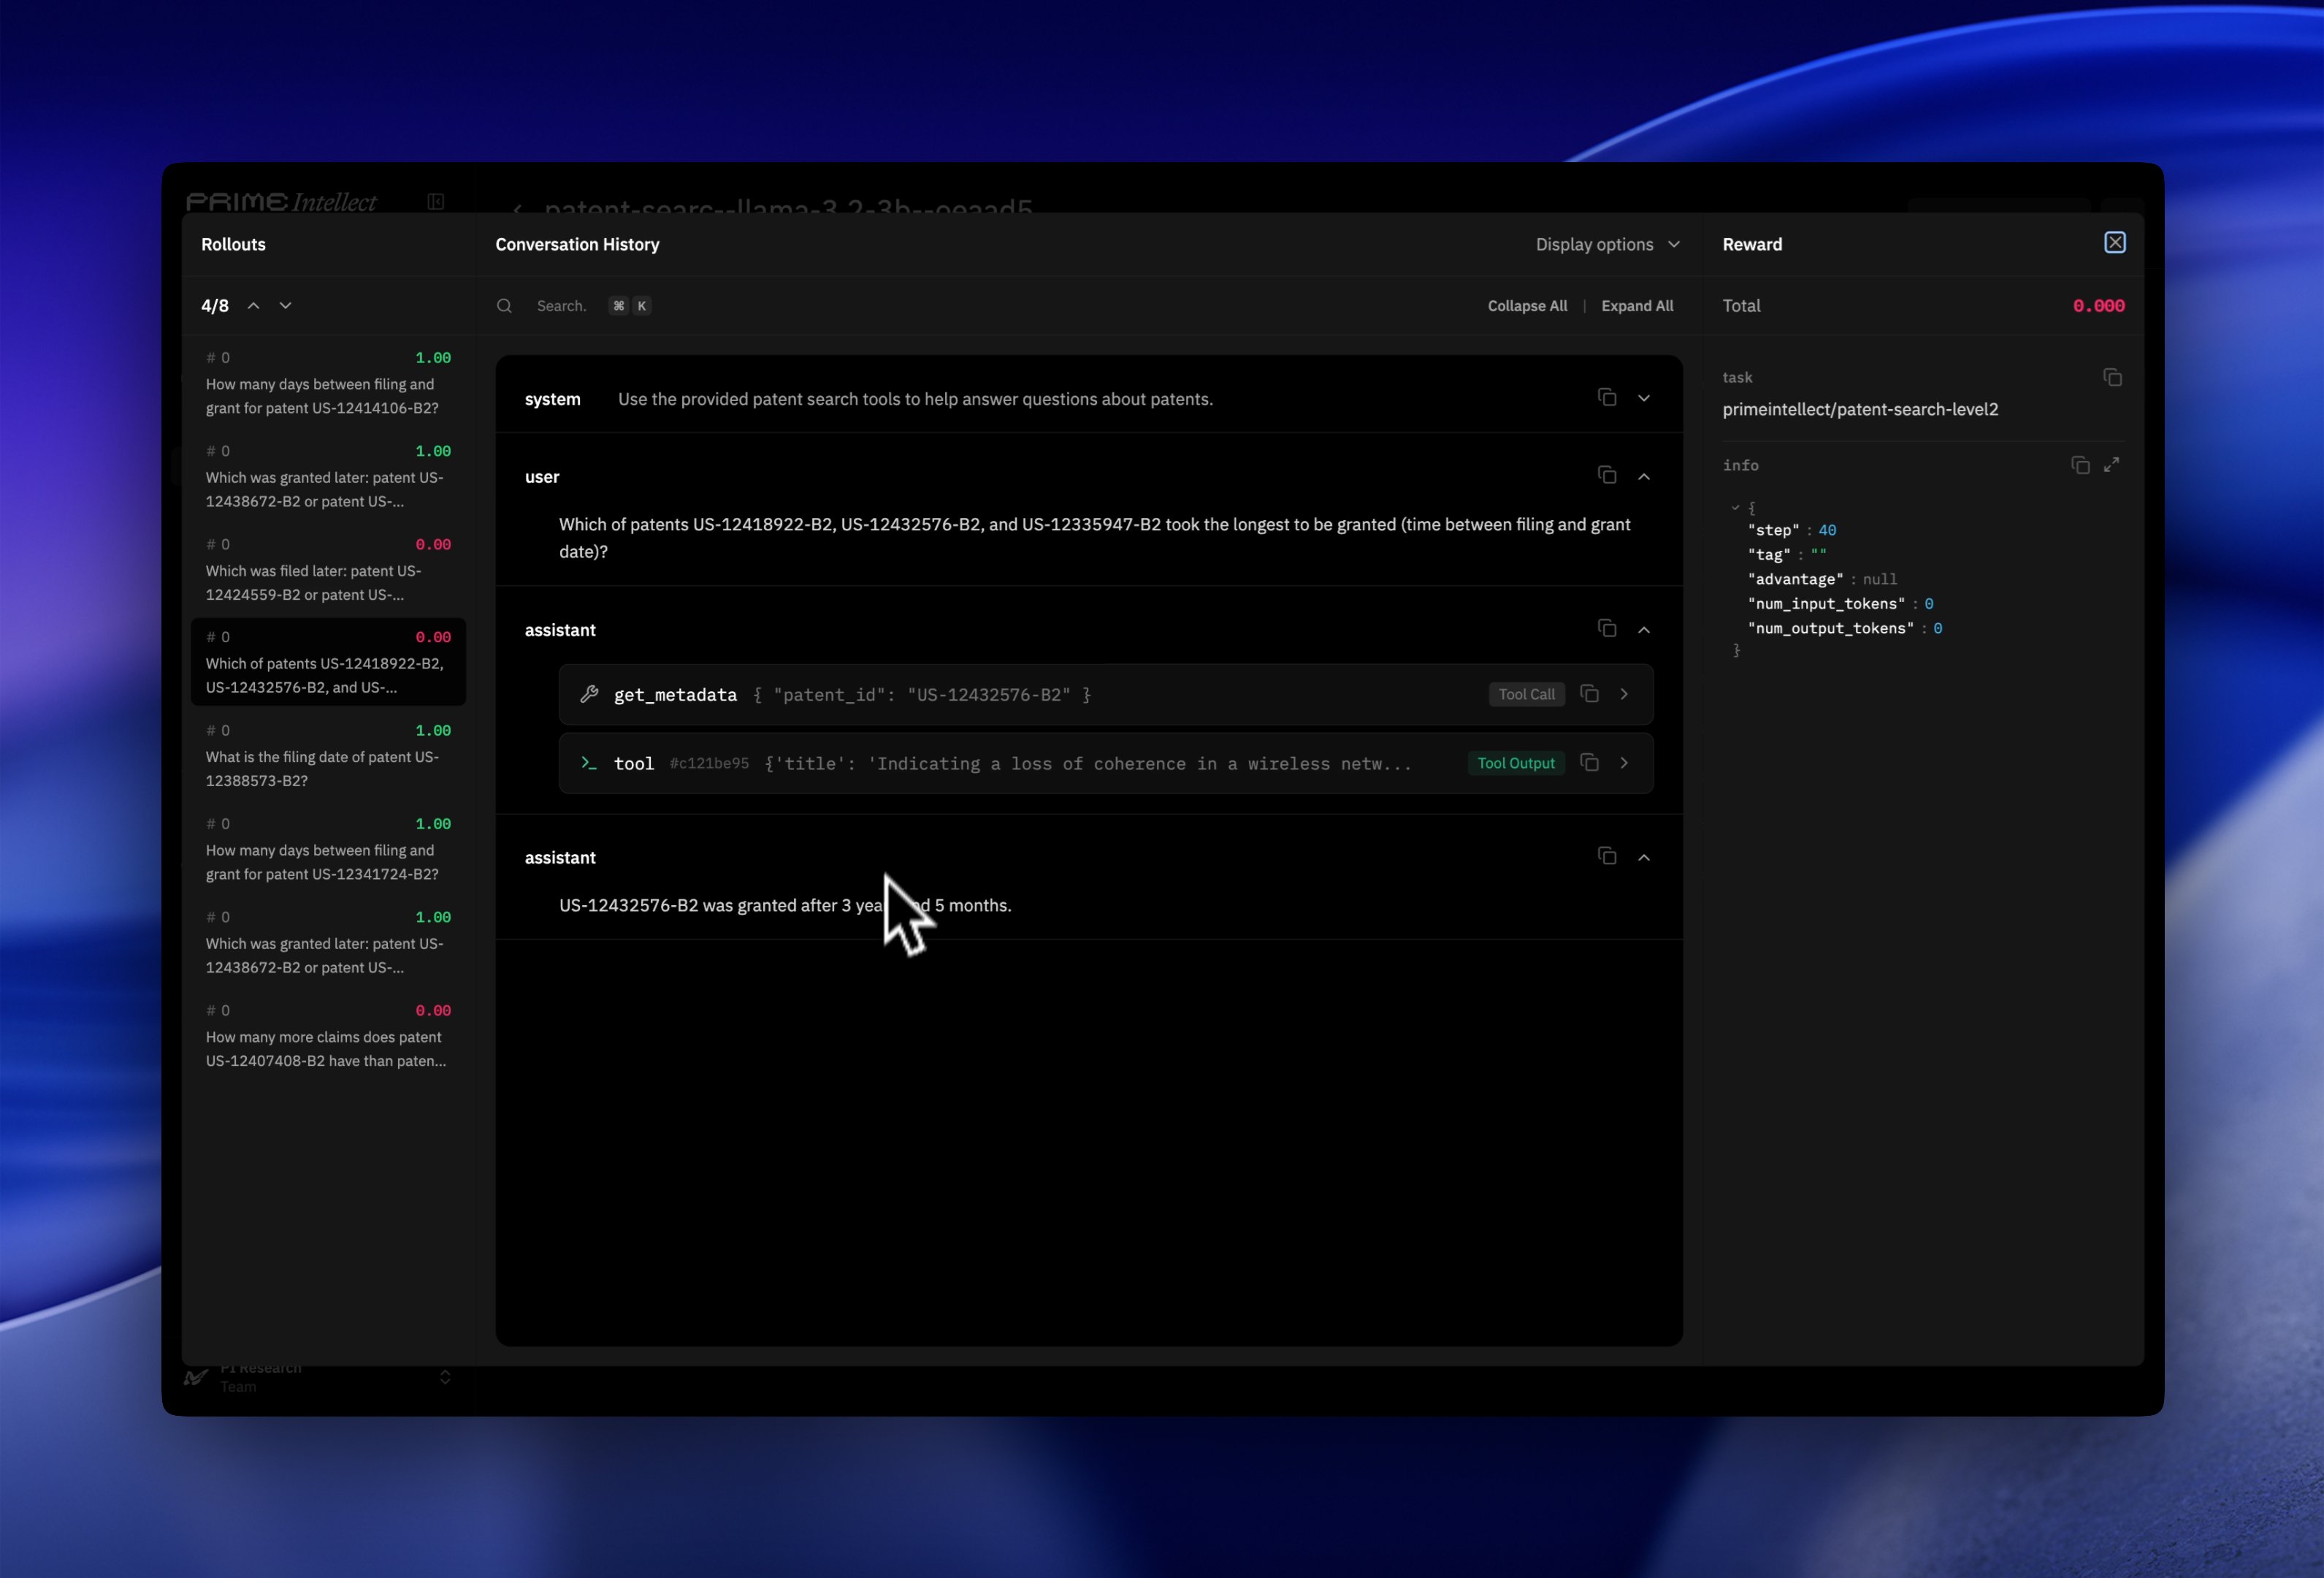
Task: Copy the get_metadata tool call
Action: [1589, 694]
